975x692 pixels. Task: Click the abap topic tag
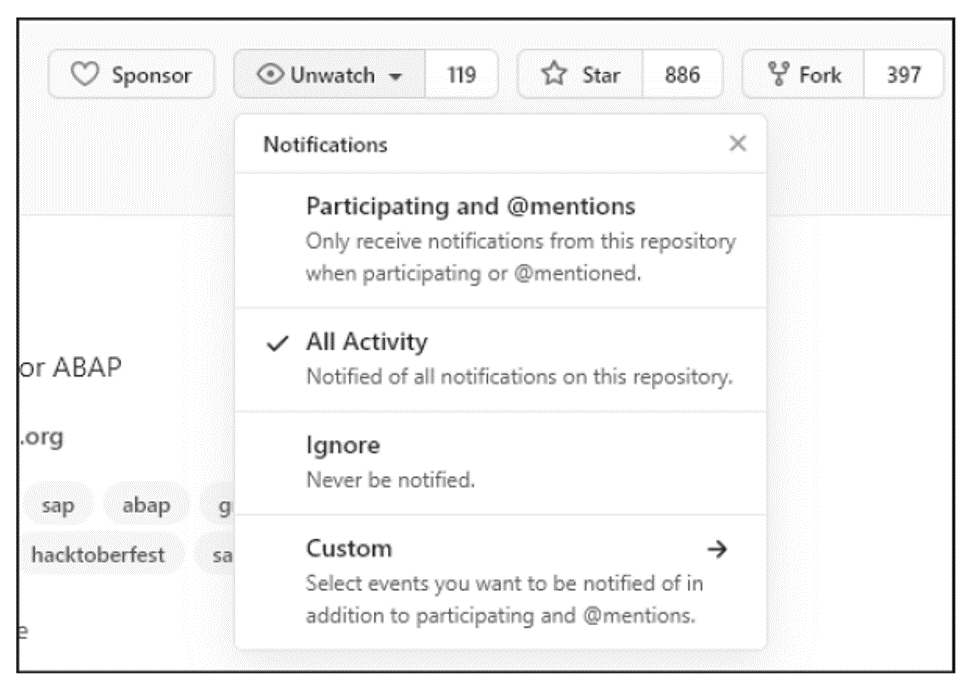(145, 506)
